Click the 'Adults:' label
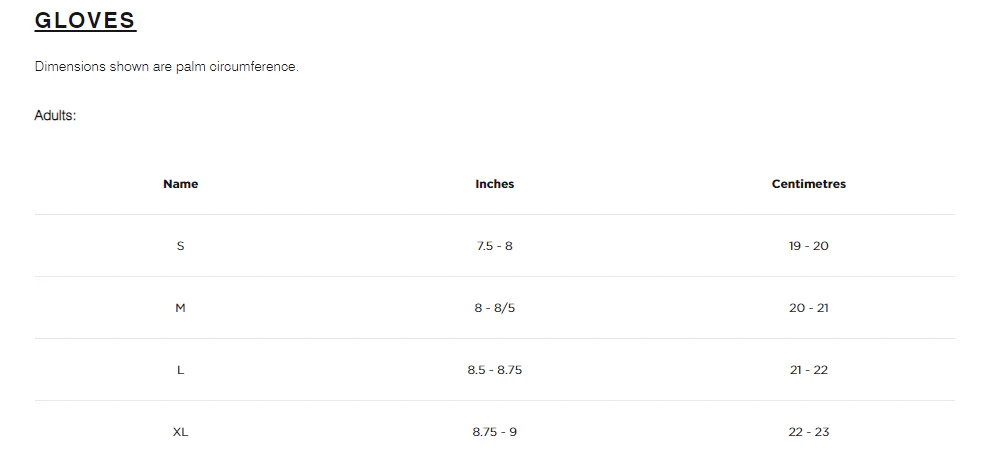Screen dimensions: 1007x476 point(55,116)
